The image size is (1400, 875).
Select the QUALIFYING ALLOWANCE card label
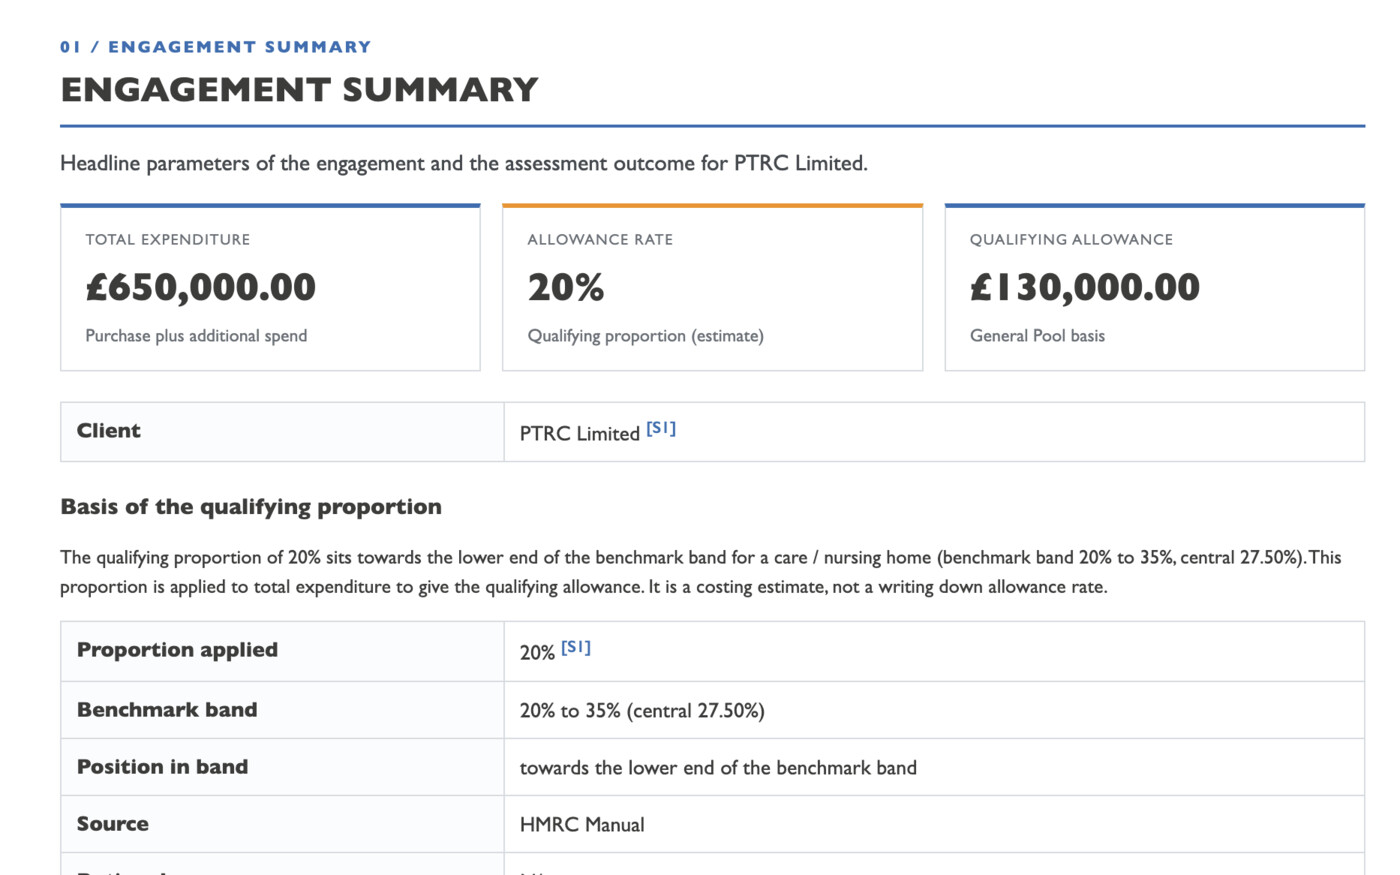pyautogui.click(x=1071, y=239)
